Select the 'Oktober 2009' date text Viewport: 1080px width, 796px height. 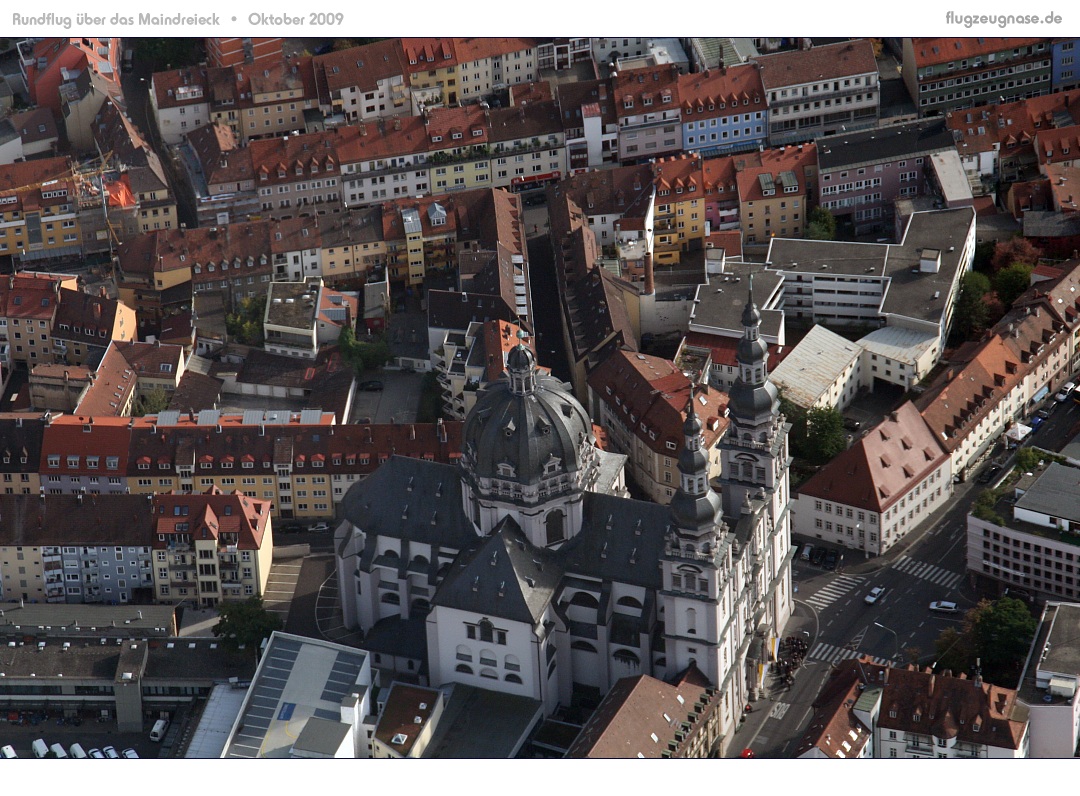pos(295,19)
